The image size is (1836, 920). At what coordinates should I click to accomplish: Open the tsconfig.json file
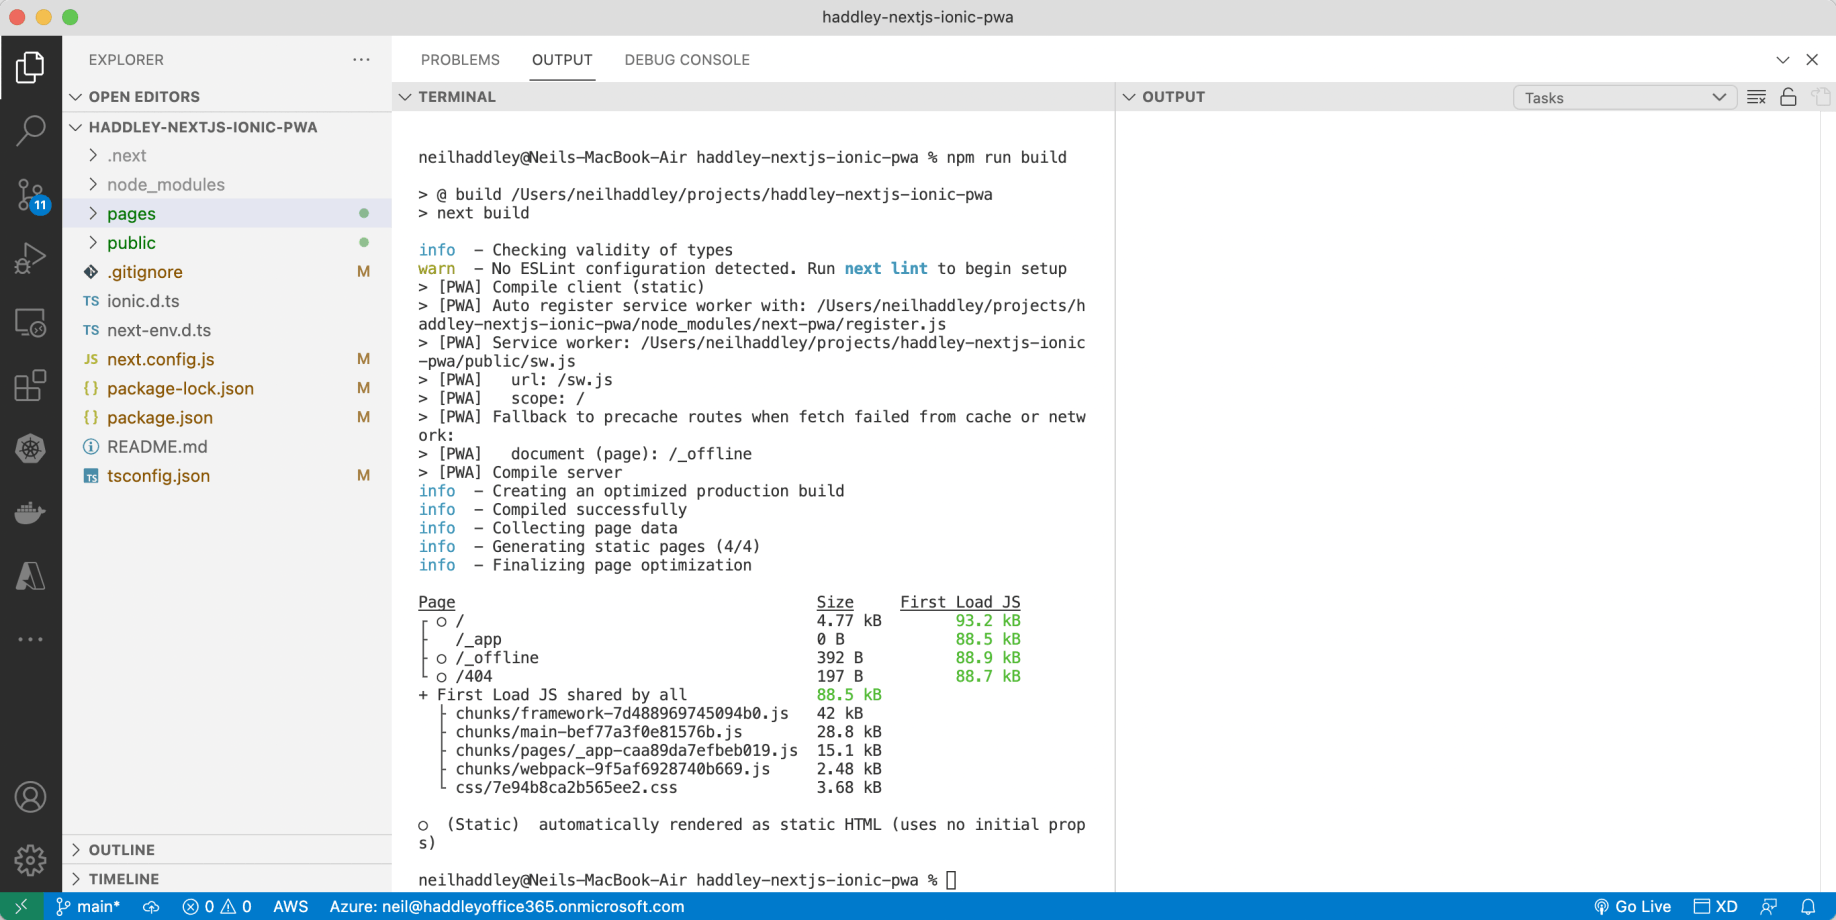click(x=227, y=475)
